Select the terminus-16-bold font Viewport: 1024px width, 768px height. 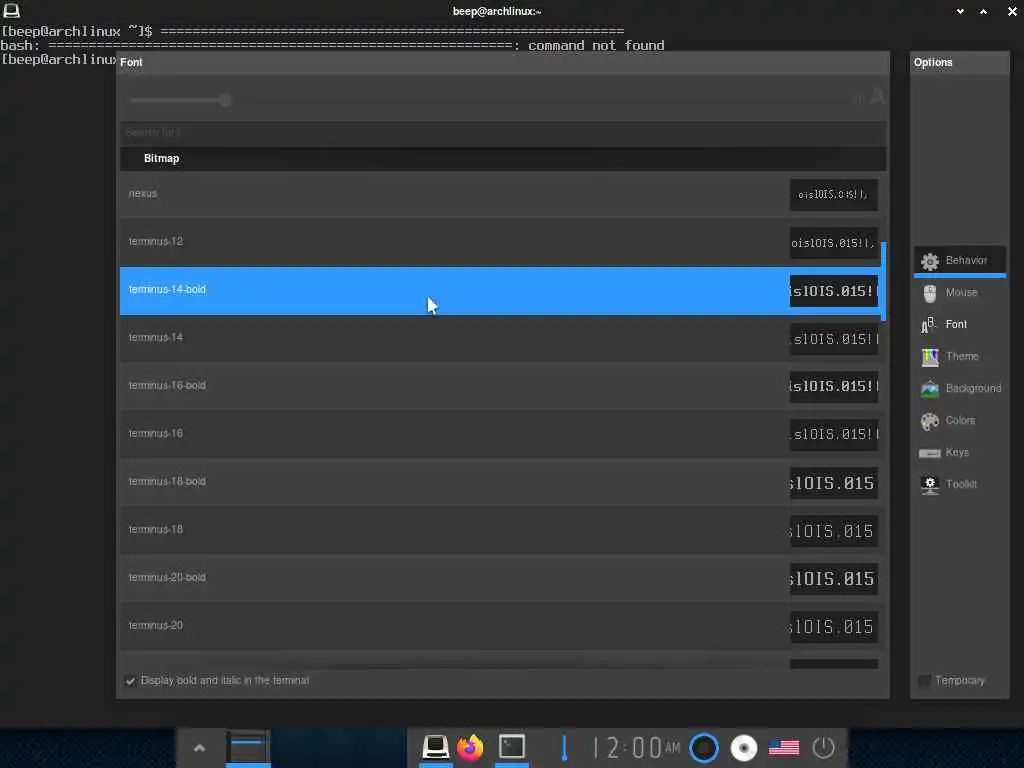click(500, 386)
